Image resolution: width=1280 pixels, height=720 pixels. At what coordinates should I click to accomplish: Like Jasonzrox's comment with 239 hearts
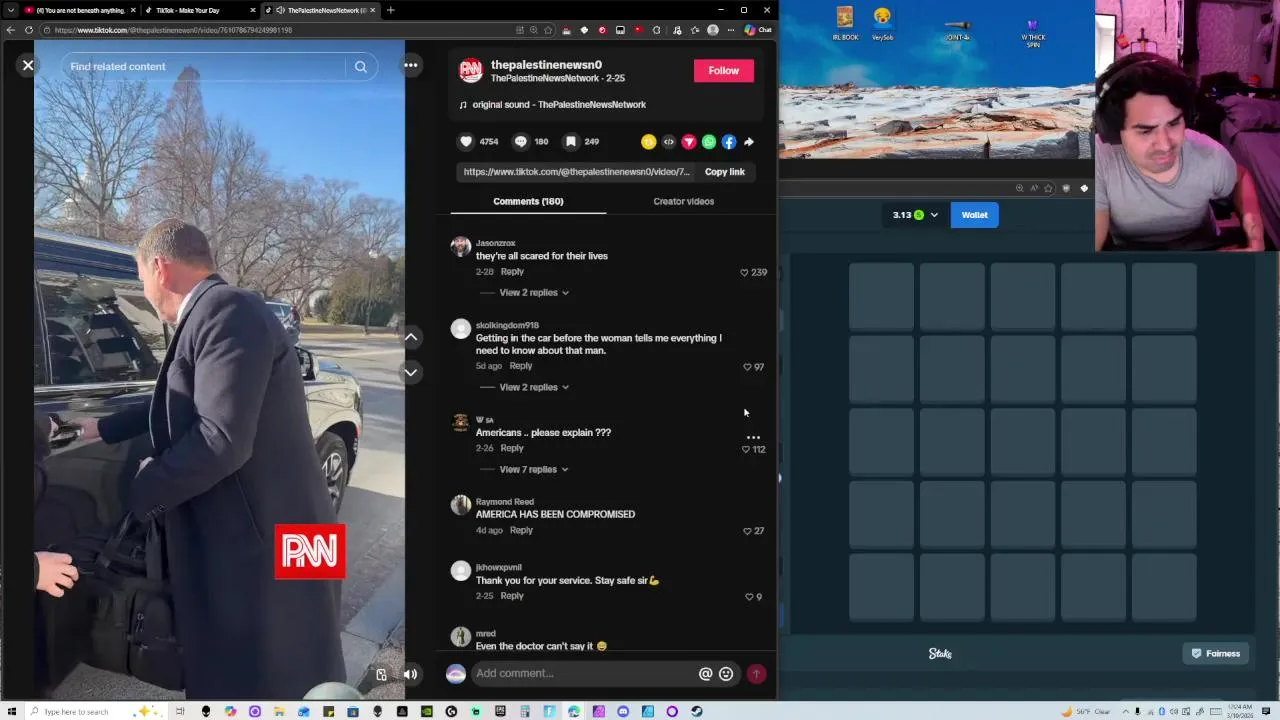(x=744, y=272)
